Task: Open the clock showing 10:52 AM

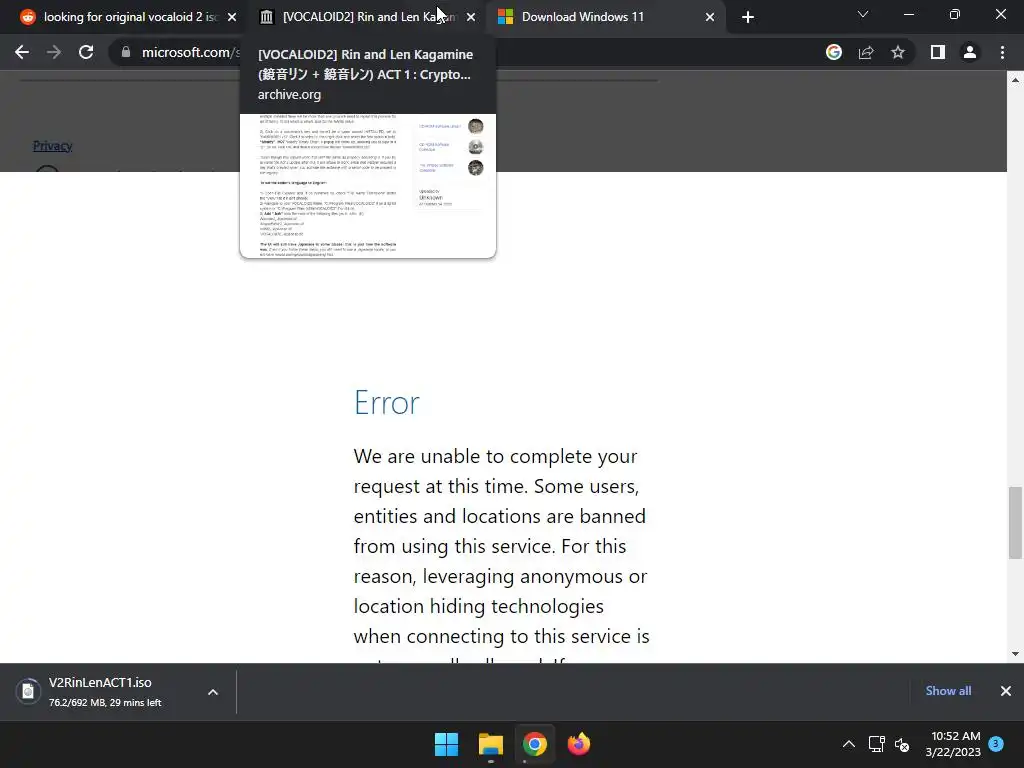Action: pos(953,744)
